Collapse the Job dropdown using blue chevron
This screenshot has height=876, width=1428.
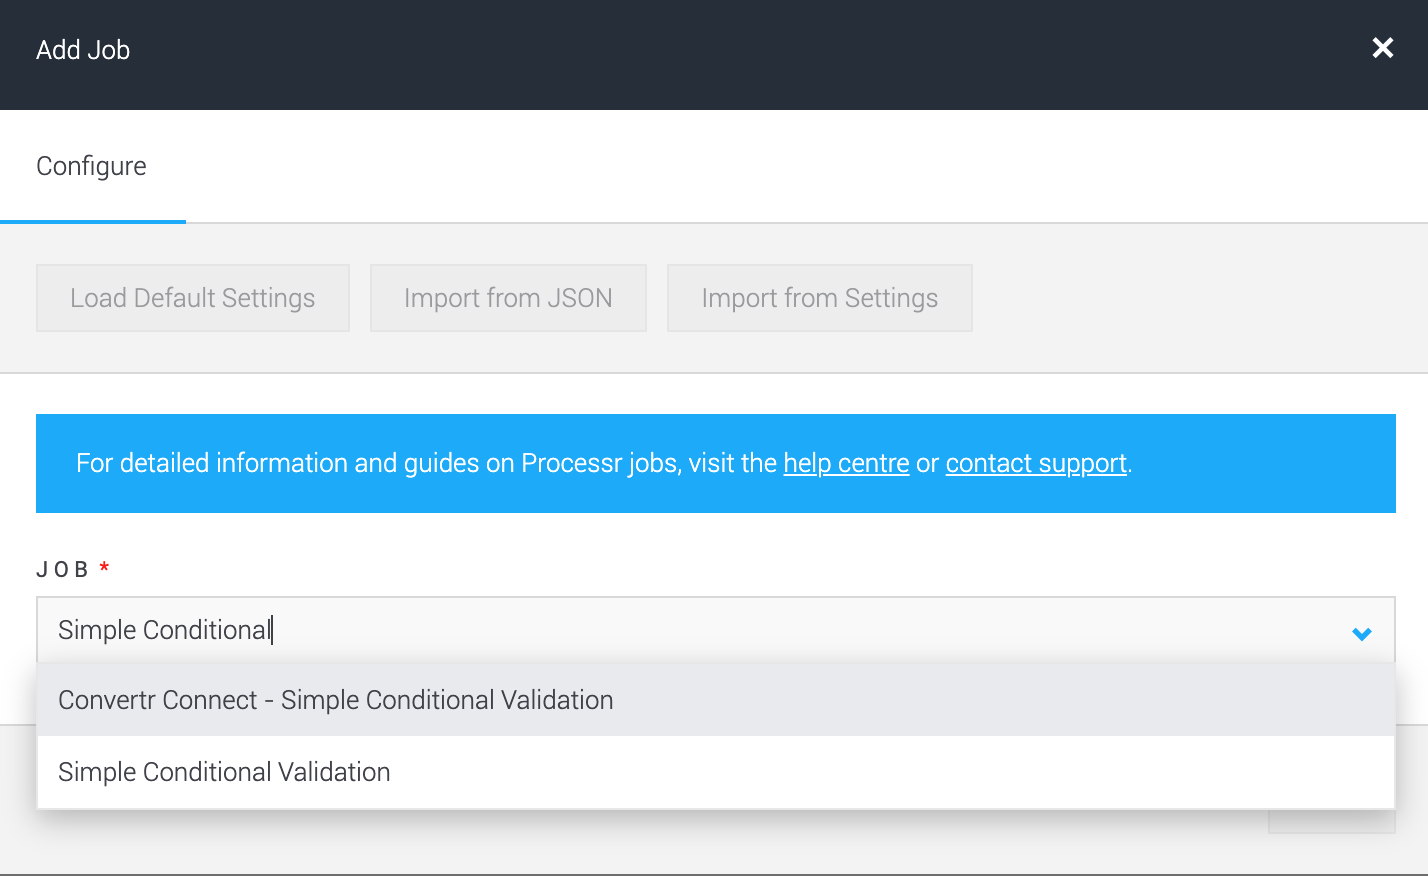(1362, 633)
